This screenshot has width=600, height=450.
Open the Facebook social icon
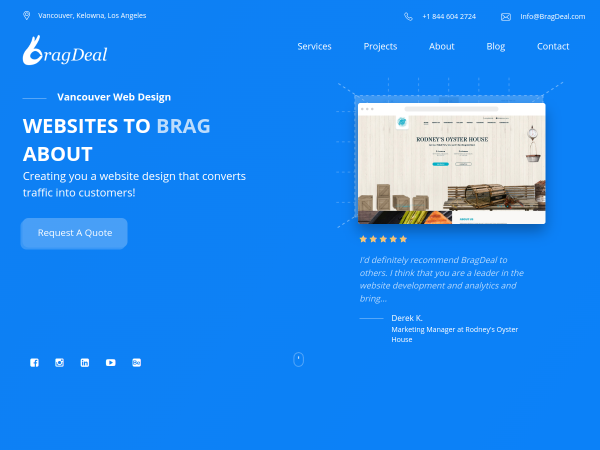pos(34,362)
